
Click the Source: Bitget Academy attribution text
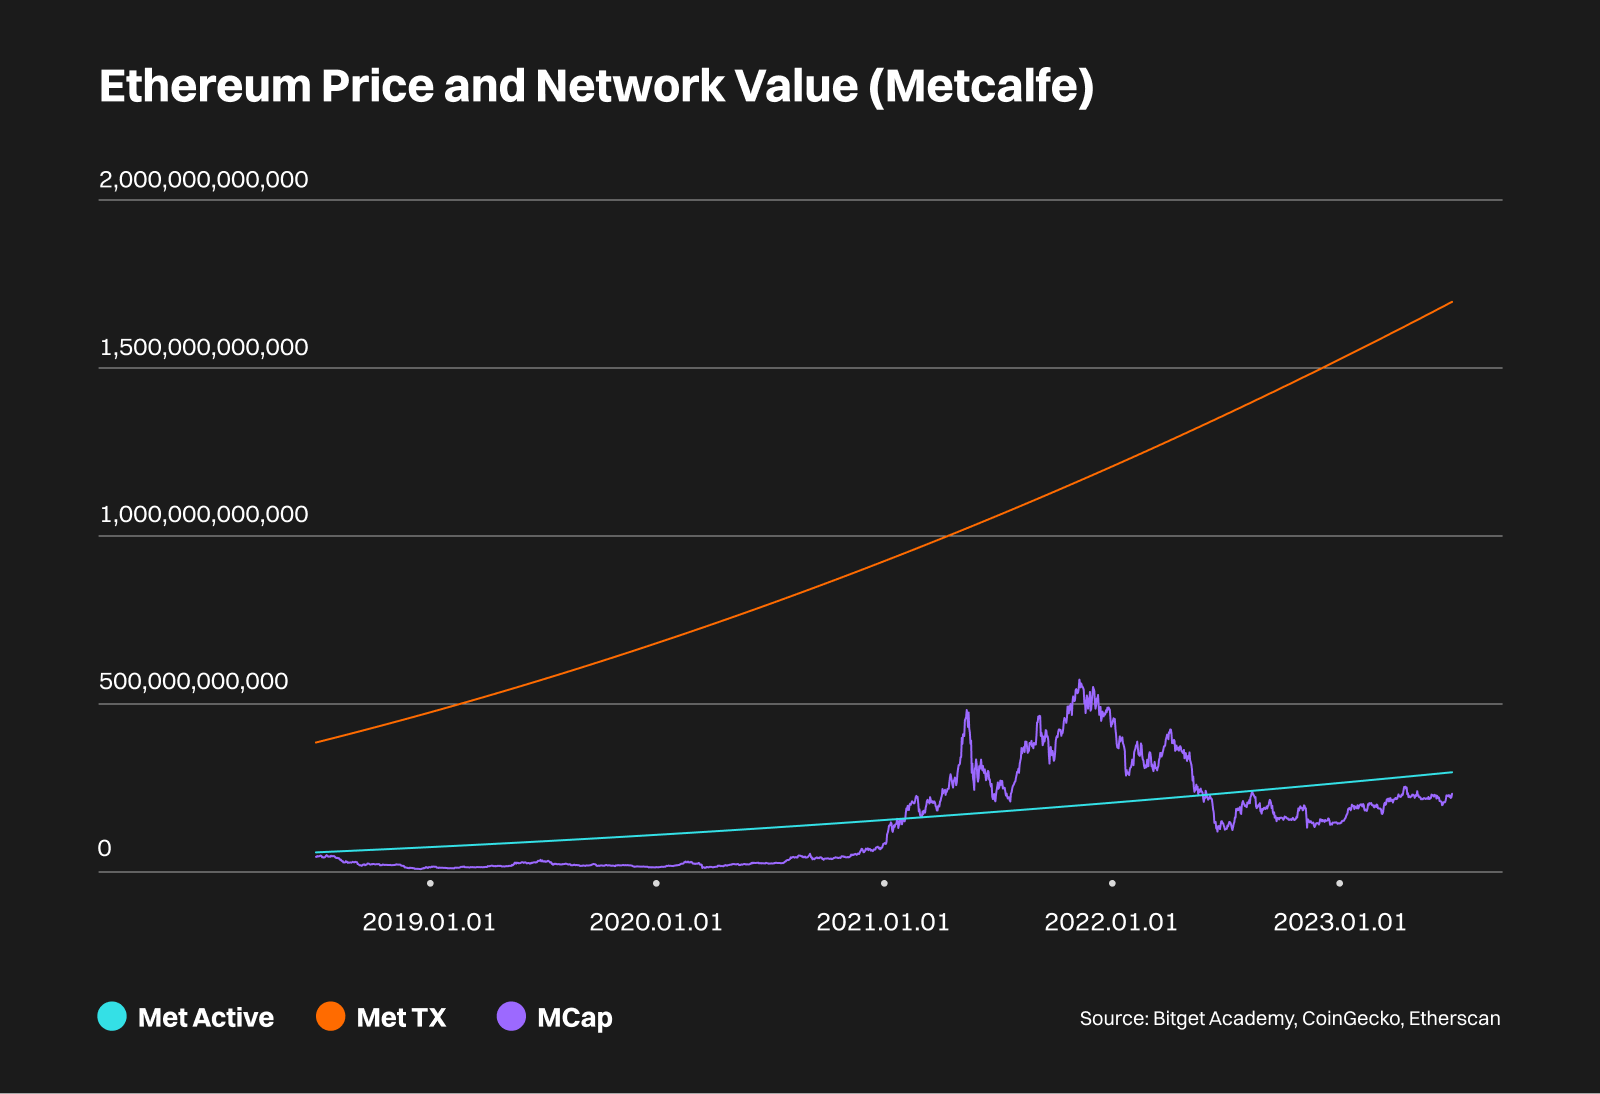1289,1019
